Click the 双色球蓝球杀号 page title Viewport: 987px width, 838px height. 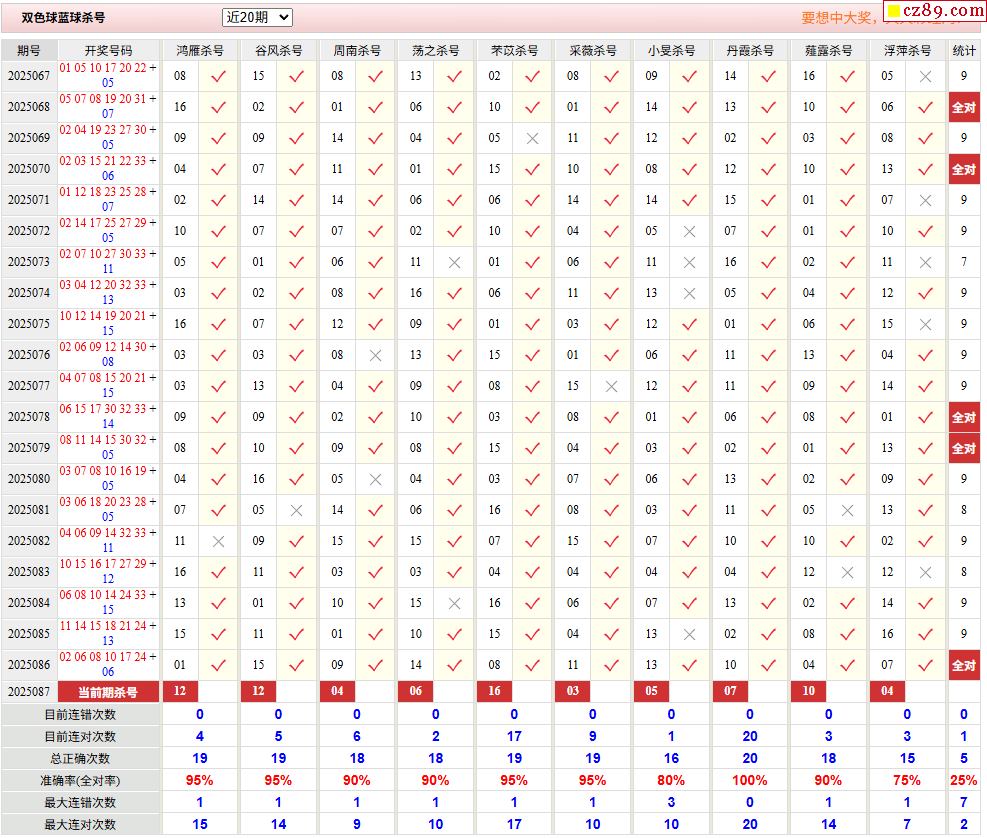(64, 18)
